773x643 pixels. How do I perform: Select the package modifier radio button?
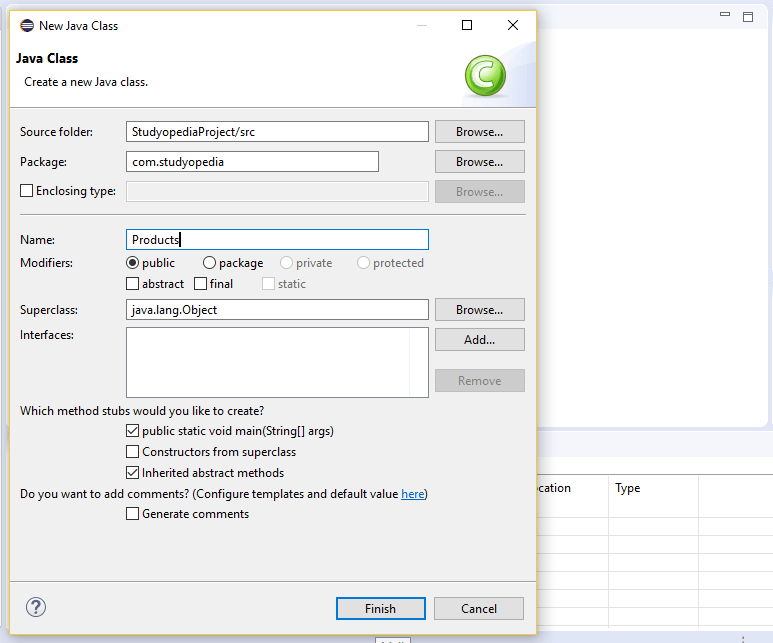(209, 263)
